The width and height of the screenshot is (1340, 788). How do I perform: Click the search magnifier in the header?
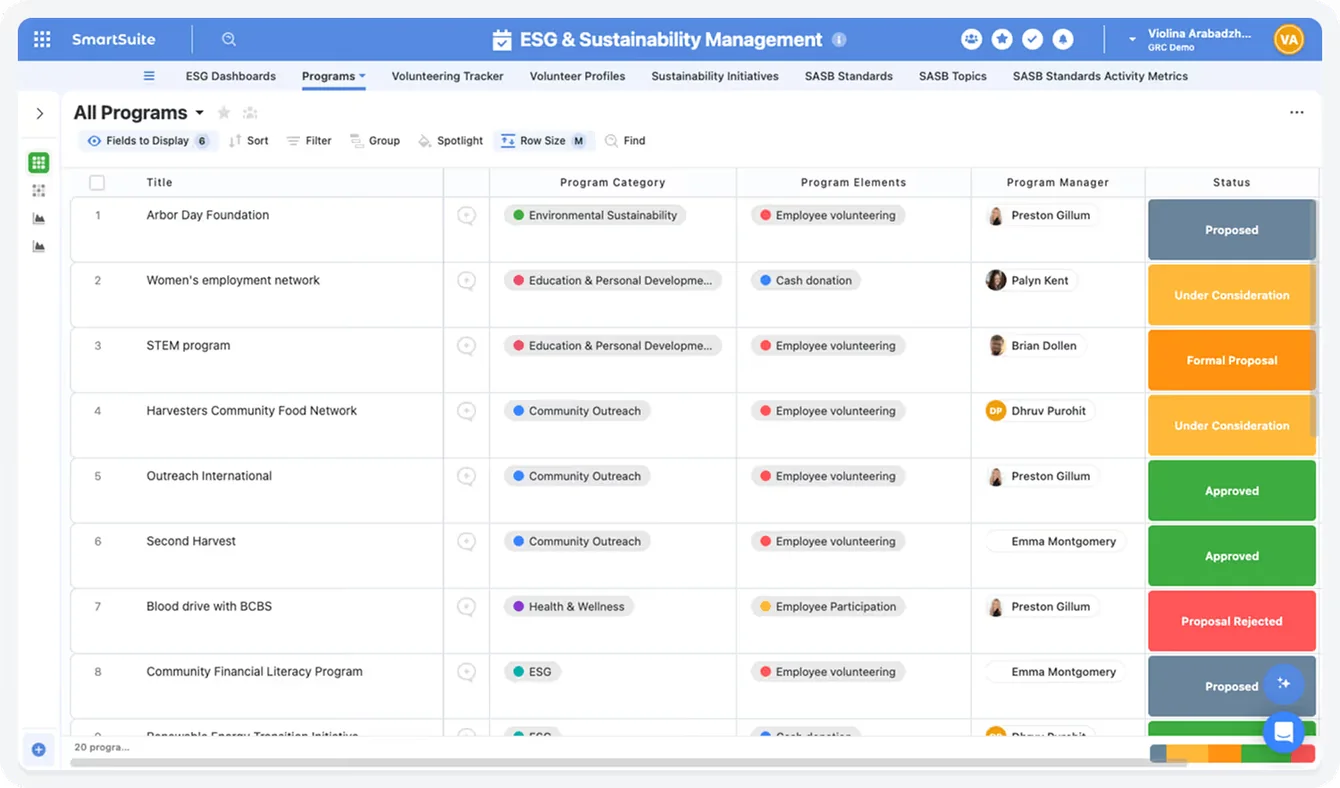[229, 39]
